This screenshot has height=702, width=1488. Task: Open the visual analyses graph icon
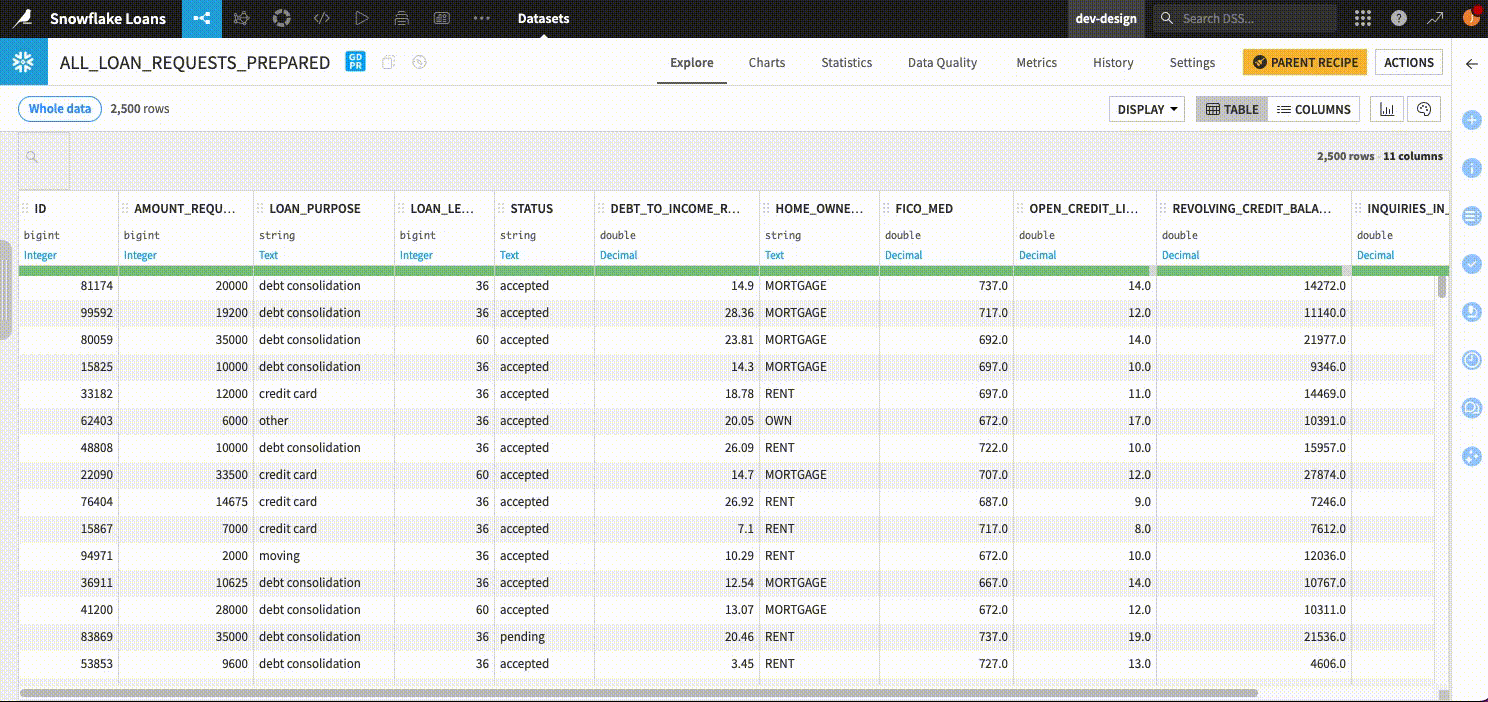click(242, 18)
